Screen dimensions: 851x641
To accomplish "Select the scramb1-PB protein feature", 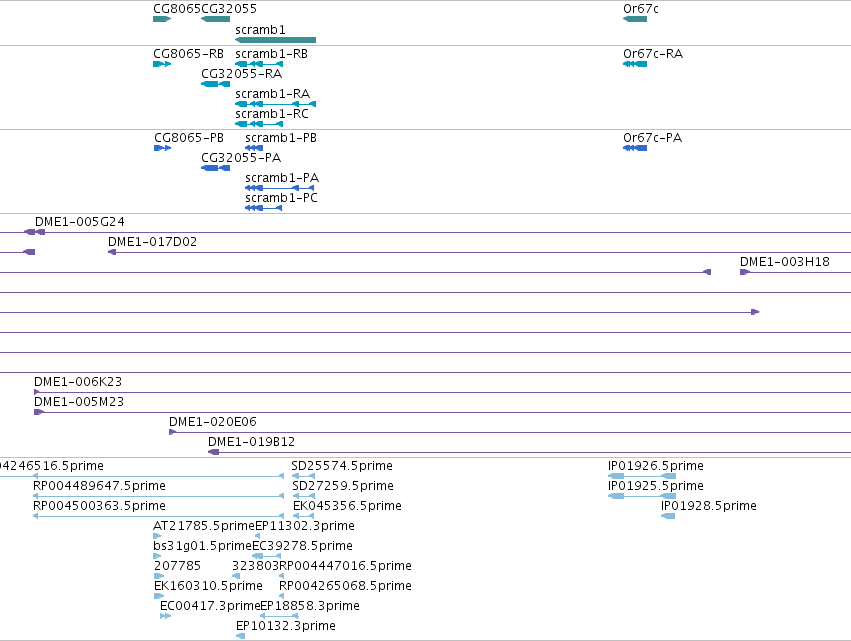I will coord(254,148).
